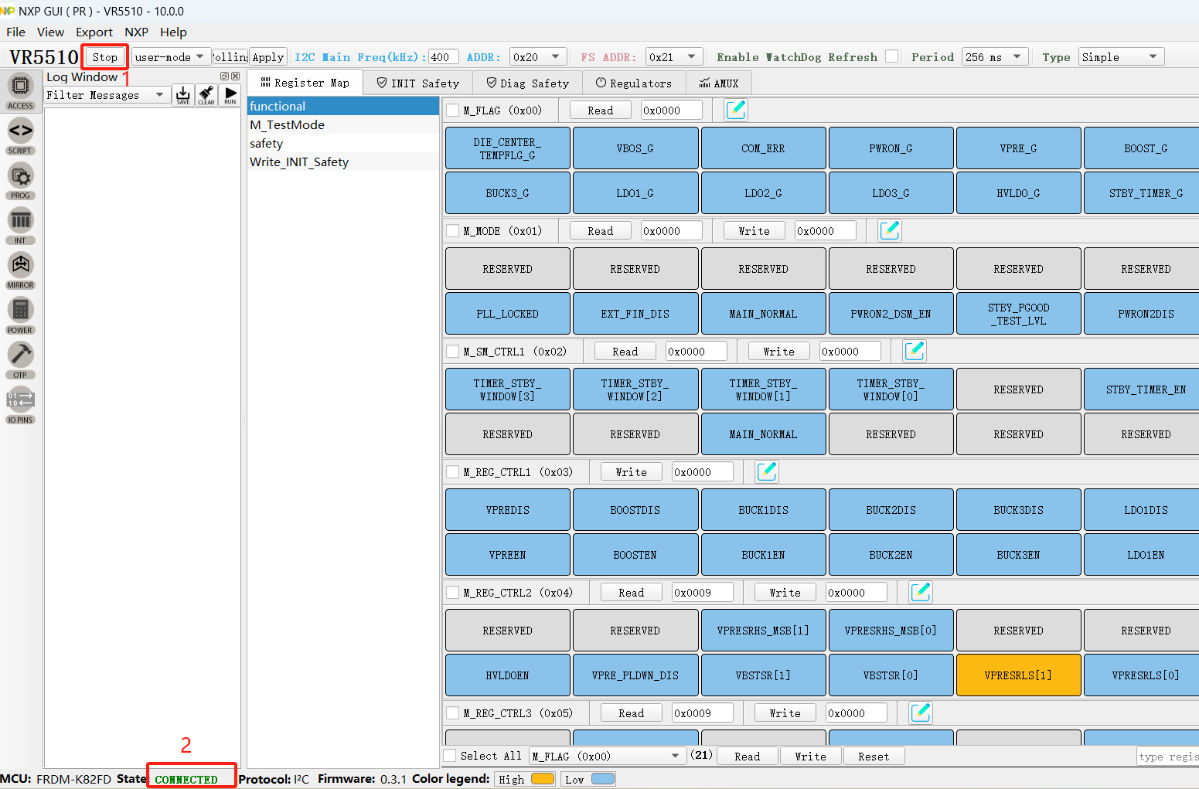
Task: Open the MIRROR tool in sidebar
Action: click(x=20, y=267)
